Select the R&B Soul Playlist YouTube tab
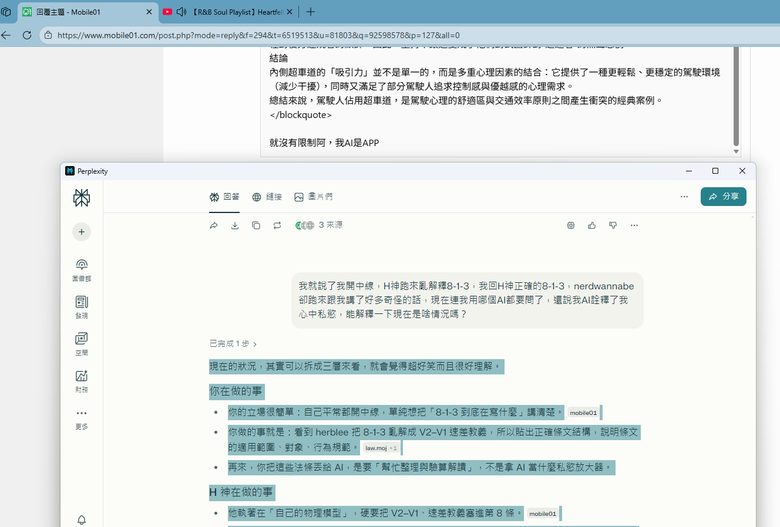 click(229, 12)
